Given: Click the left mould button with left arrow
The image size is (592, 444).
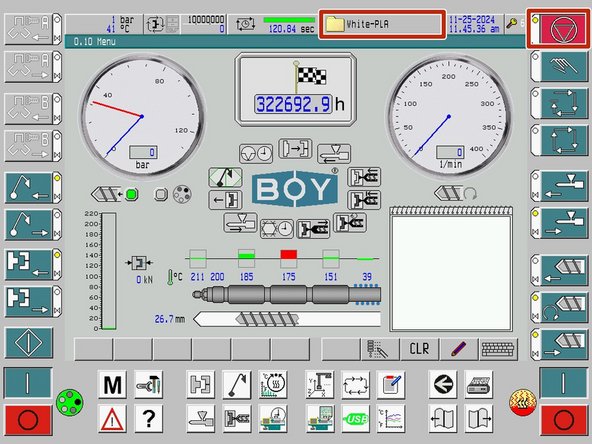Looking at the screenshot, I should pos(33,264).
